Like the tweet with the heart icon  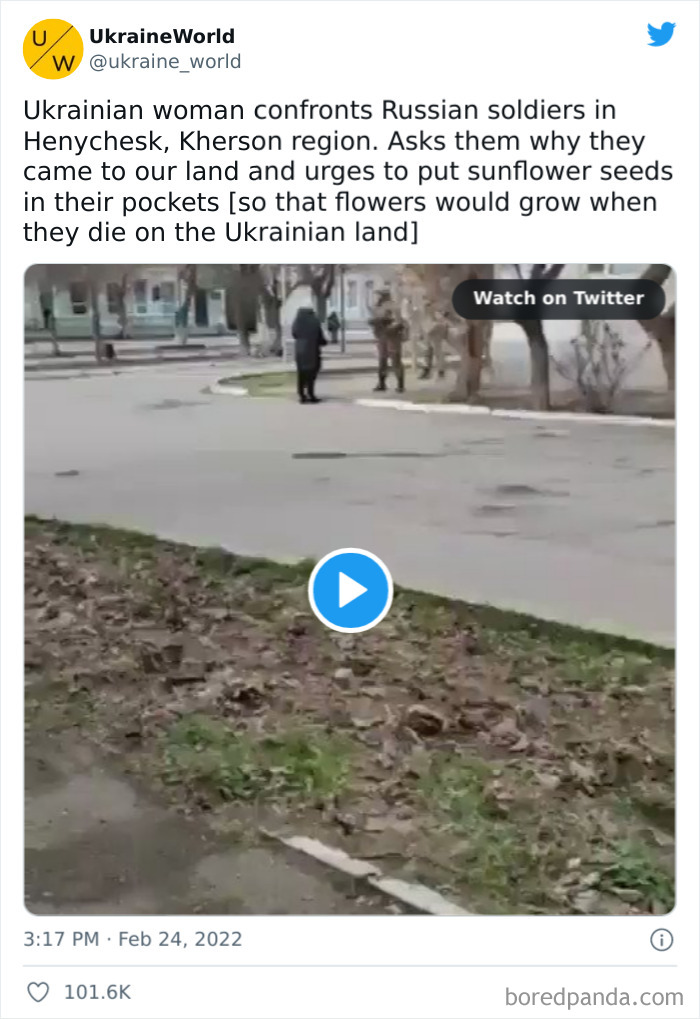point(38,992)
